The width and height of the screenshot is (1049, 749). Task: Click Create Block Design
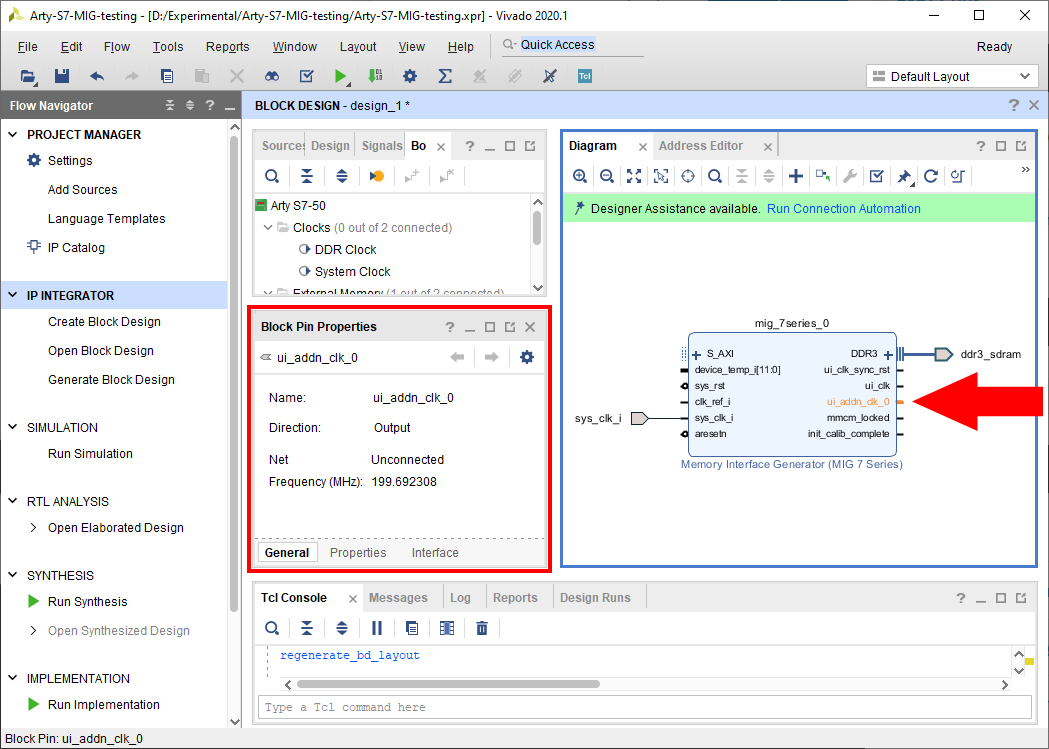click(104, 322)
